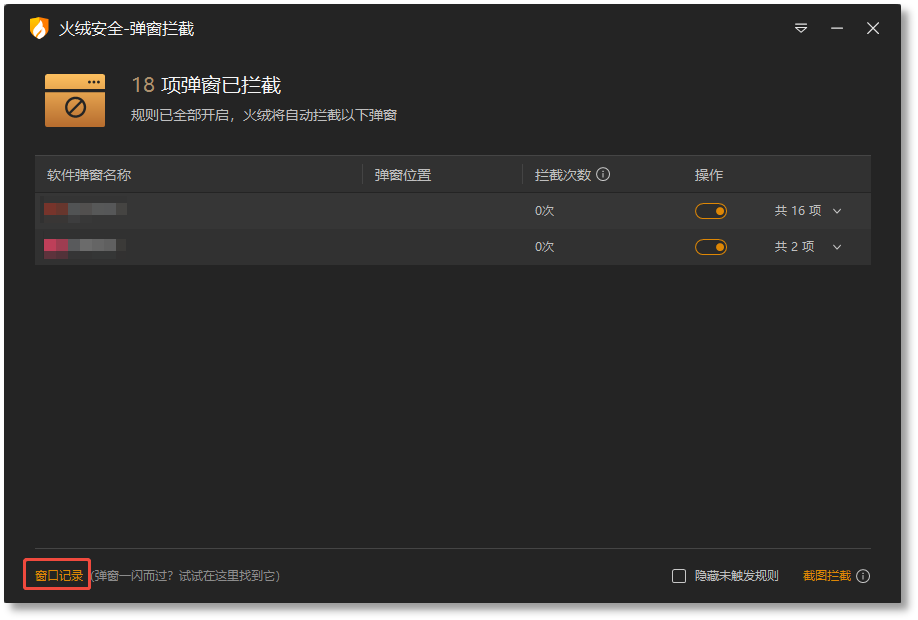Expand the 共 16 项 chevron
Viewport: 918px width, 620px height.
[x=837, y=211]
